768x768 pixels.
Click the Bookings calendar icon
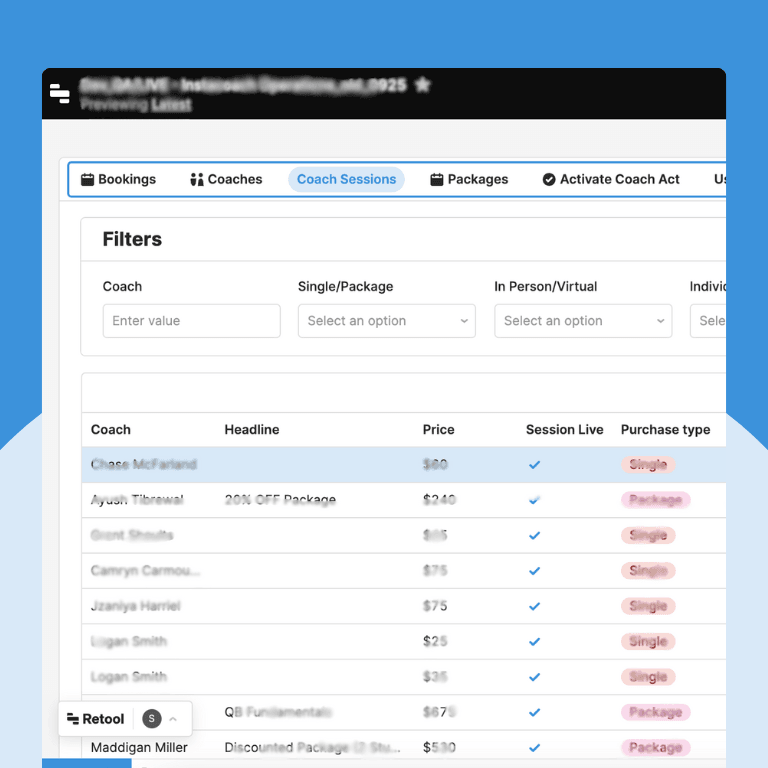tap(87, 179)
